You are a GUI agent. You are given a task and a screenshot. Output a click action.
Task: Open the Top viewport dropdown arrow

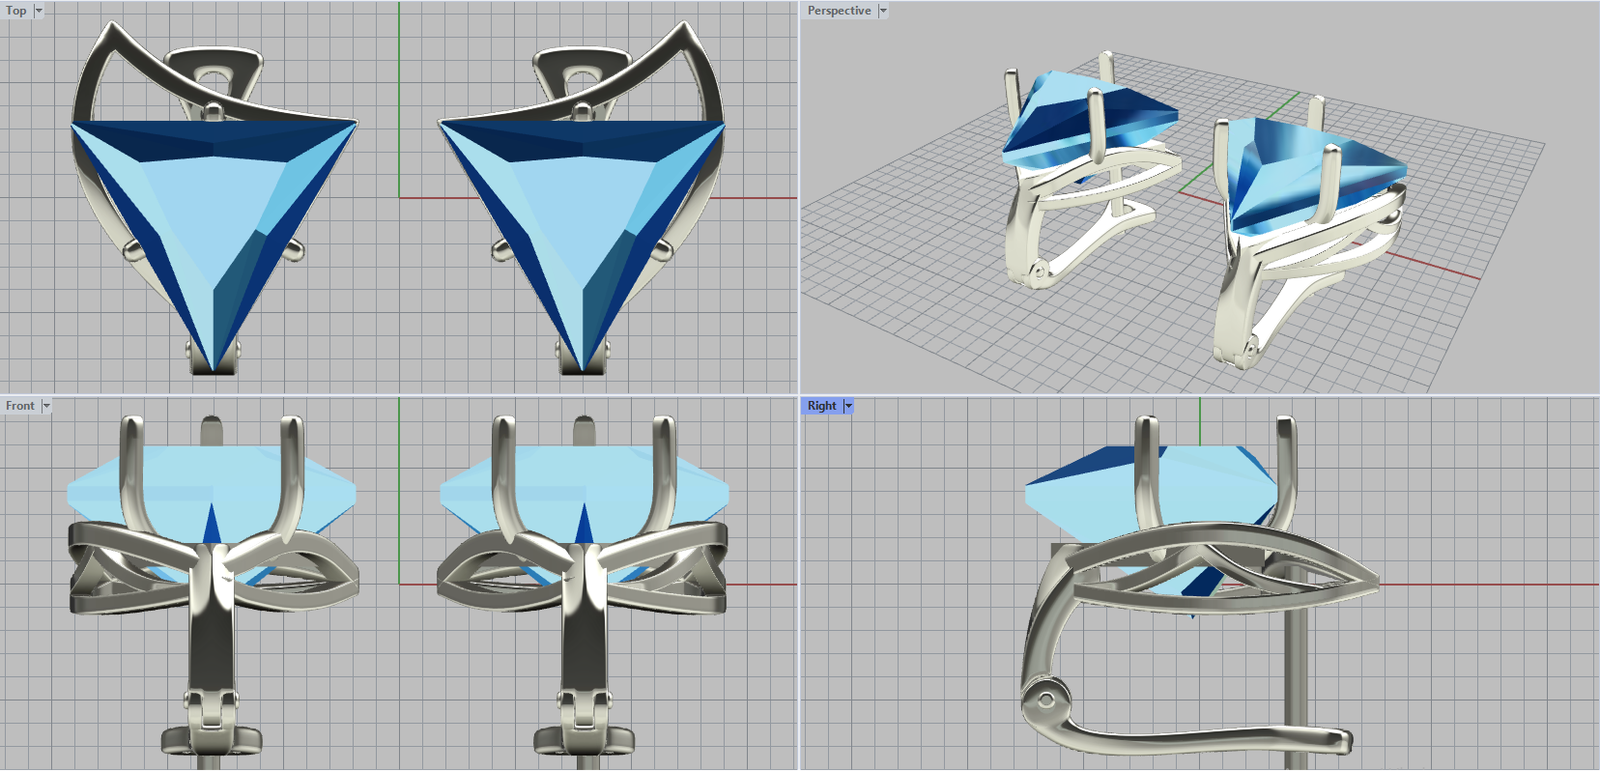coord(39,11)
